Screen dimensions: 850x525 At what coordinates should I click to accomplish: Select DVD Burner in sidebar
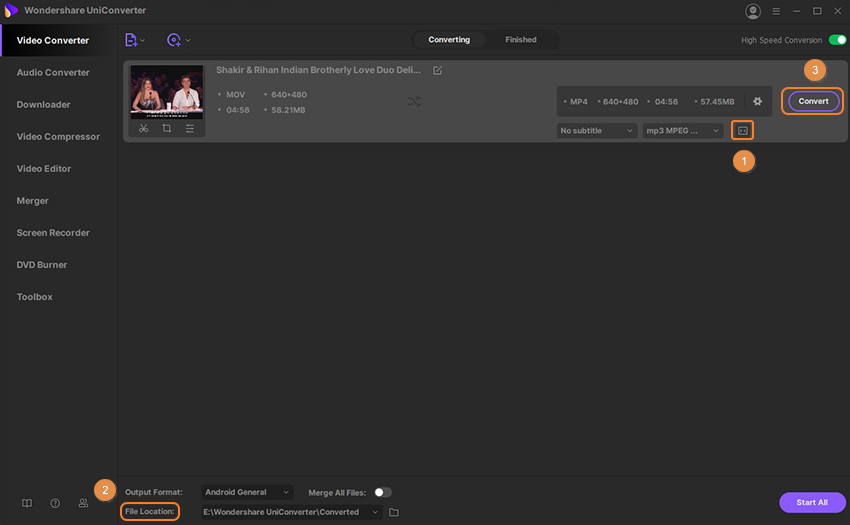[42, 264]
